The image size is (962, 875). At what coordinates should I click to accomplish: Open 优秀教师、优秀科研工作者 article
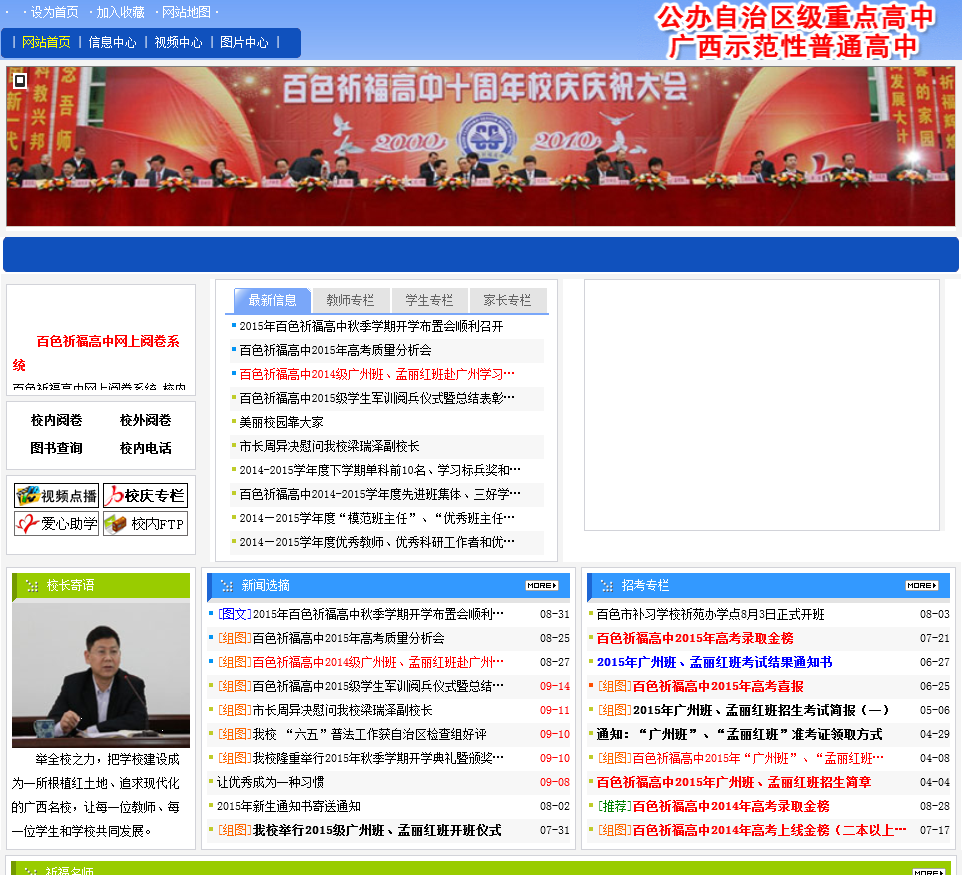(377, 542)
